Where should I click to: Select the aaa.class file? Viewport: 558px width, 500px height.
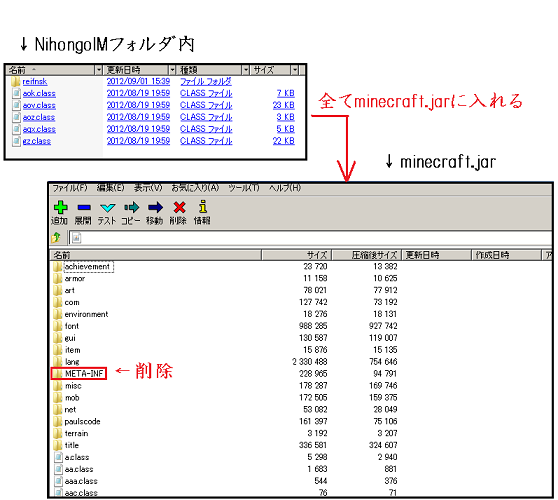pos(81,481)
